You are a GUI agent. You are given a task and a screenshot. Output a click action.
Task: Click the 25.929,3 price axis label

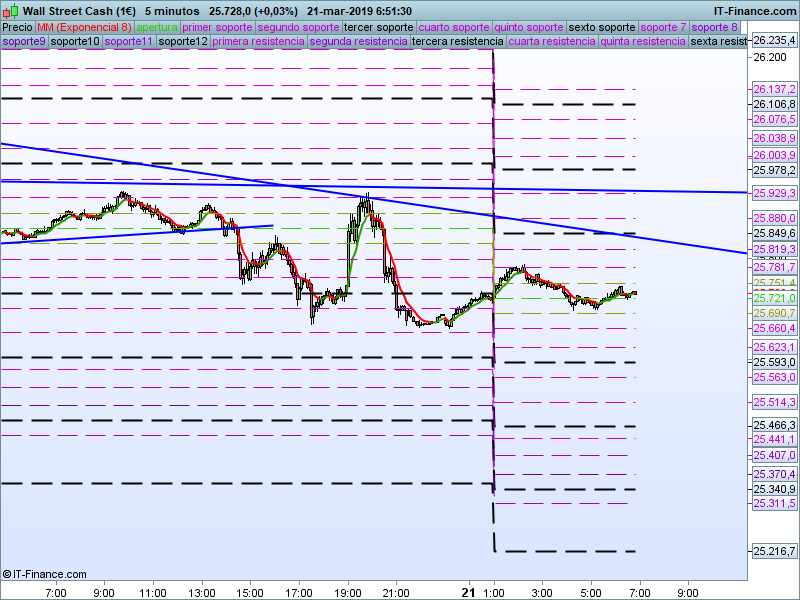click(774, 193)
